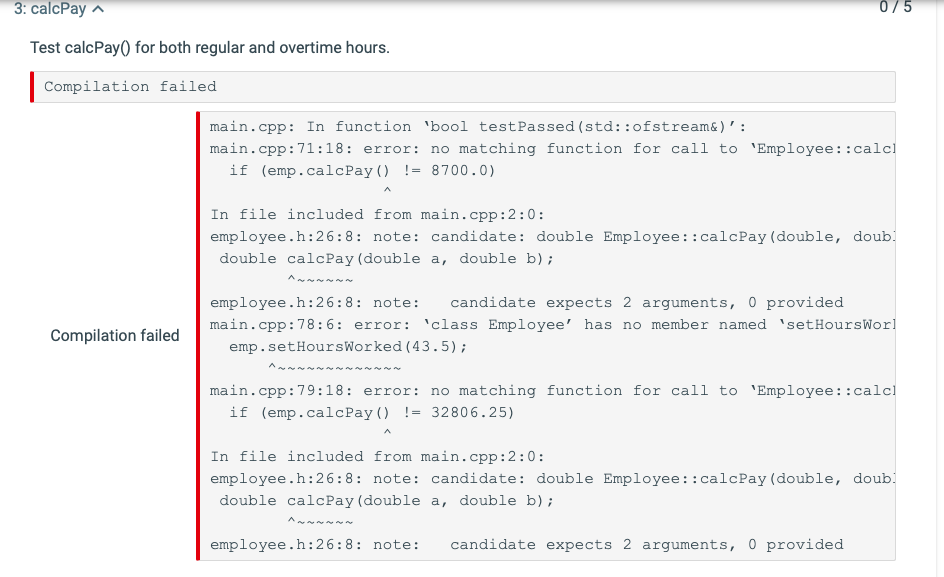Click the second 'In file included from main.cpp:2:0:' line
This screenshot has width=944, height=577.
tap(377, 457)
